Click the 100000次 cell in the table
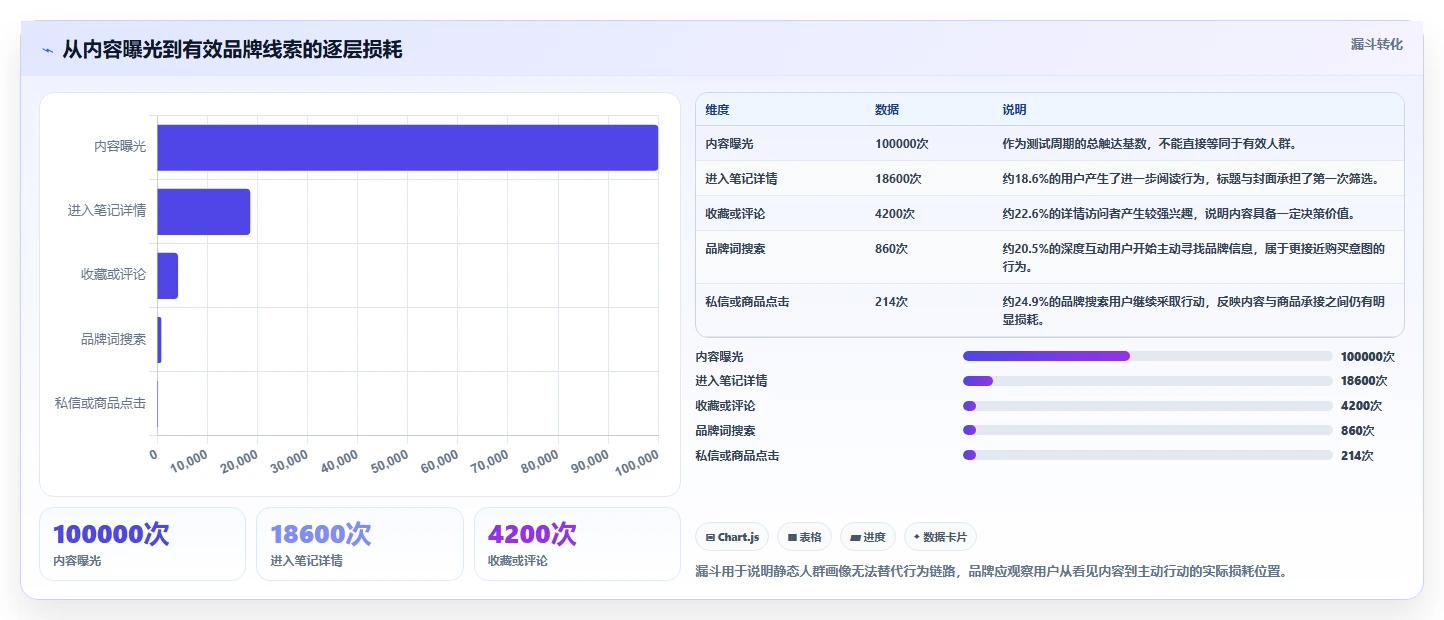The width and height of the screenshot is (1444, 620). 902,144
